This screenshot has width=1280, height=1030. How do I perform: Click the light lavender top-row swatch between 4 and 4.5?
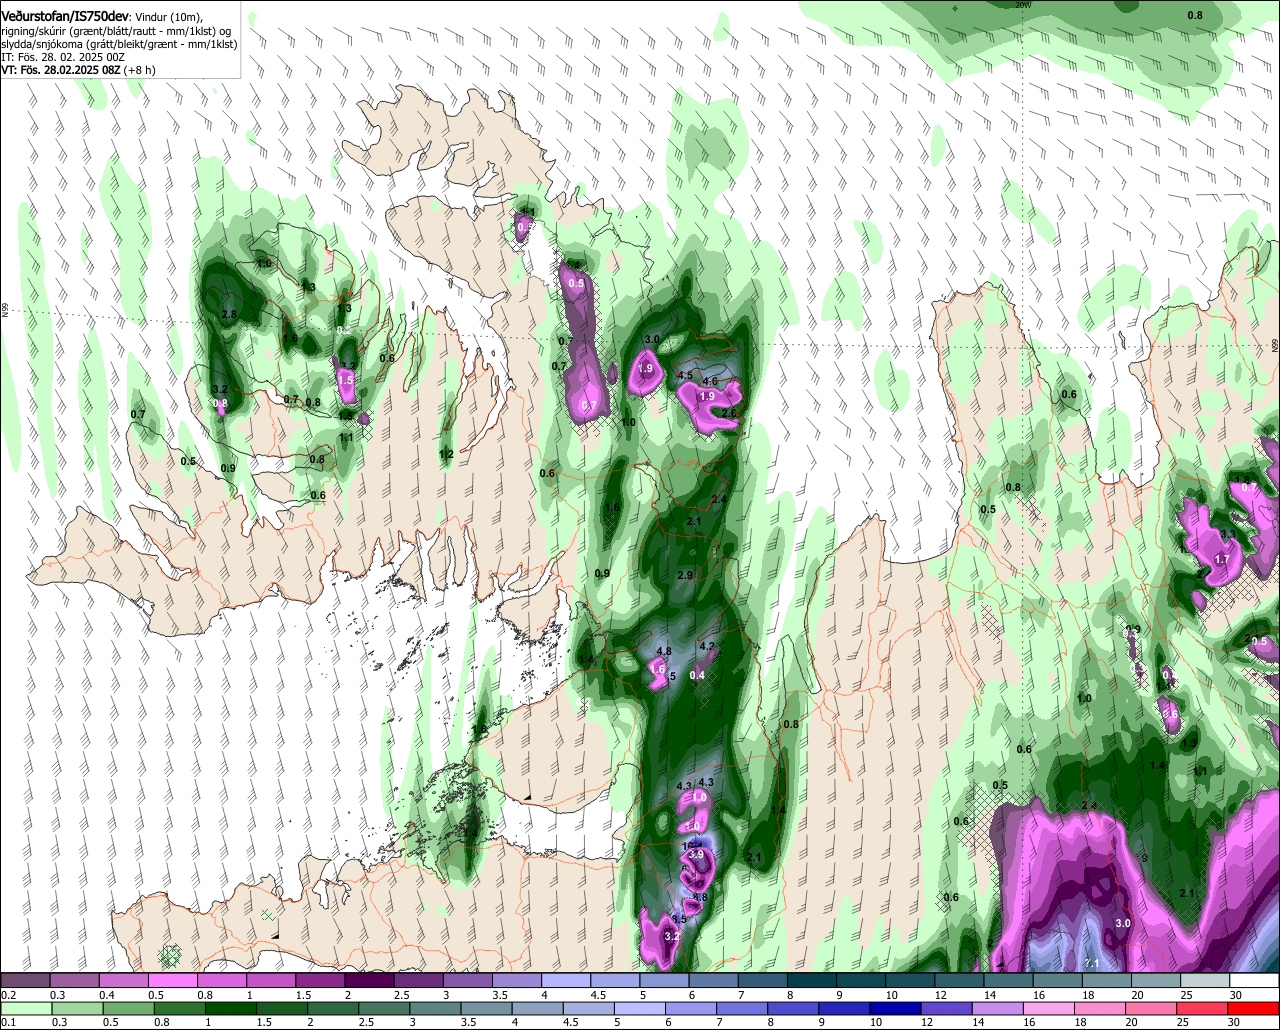[x=565, y=981]
